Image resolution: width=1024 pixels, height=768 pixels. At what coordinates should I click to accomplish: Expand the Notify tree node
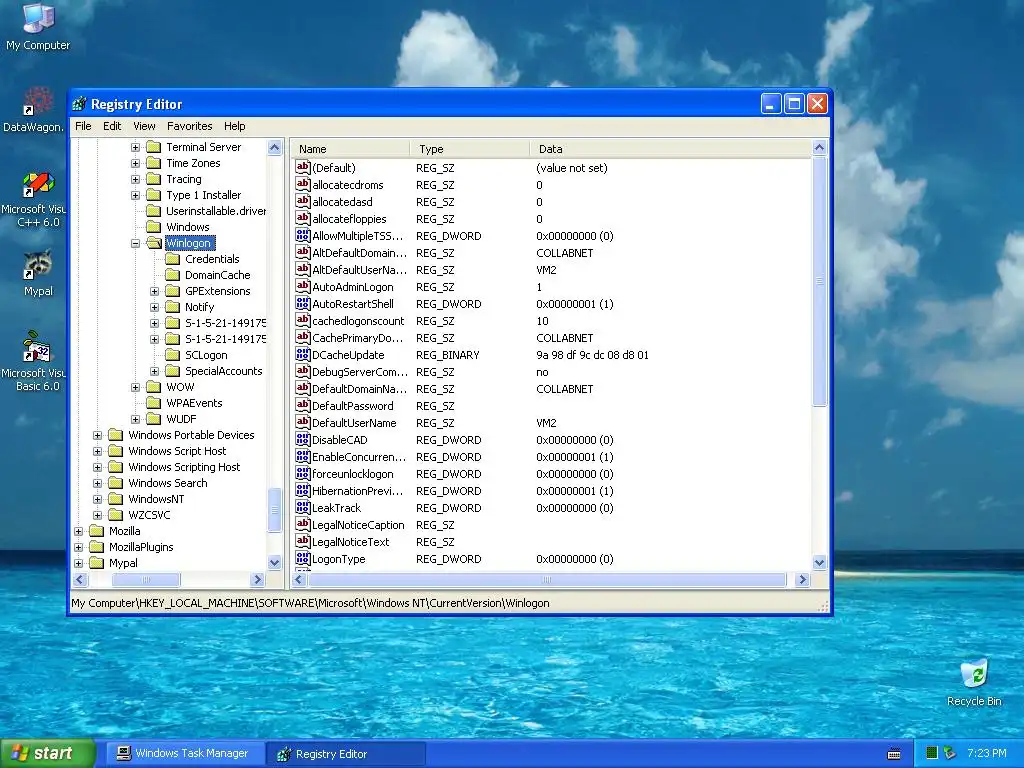pos(154,307)
